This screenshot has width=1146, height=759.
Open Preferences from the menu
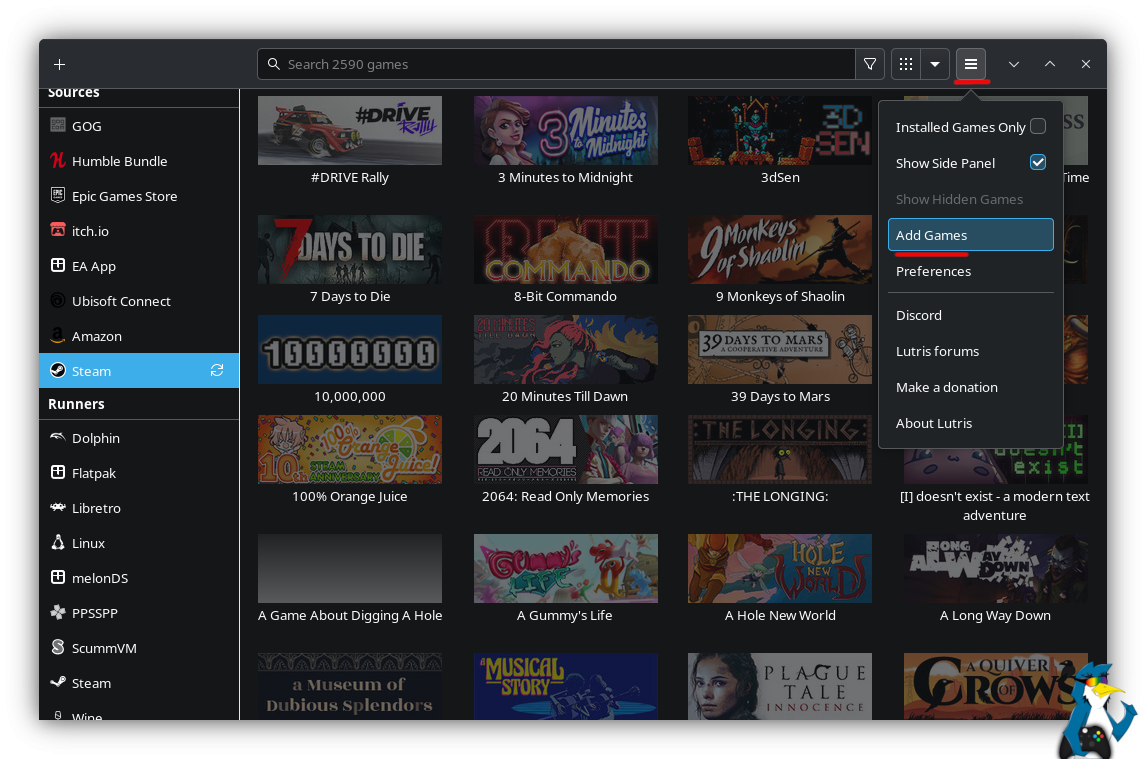933,271
